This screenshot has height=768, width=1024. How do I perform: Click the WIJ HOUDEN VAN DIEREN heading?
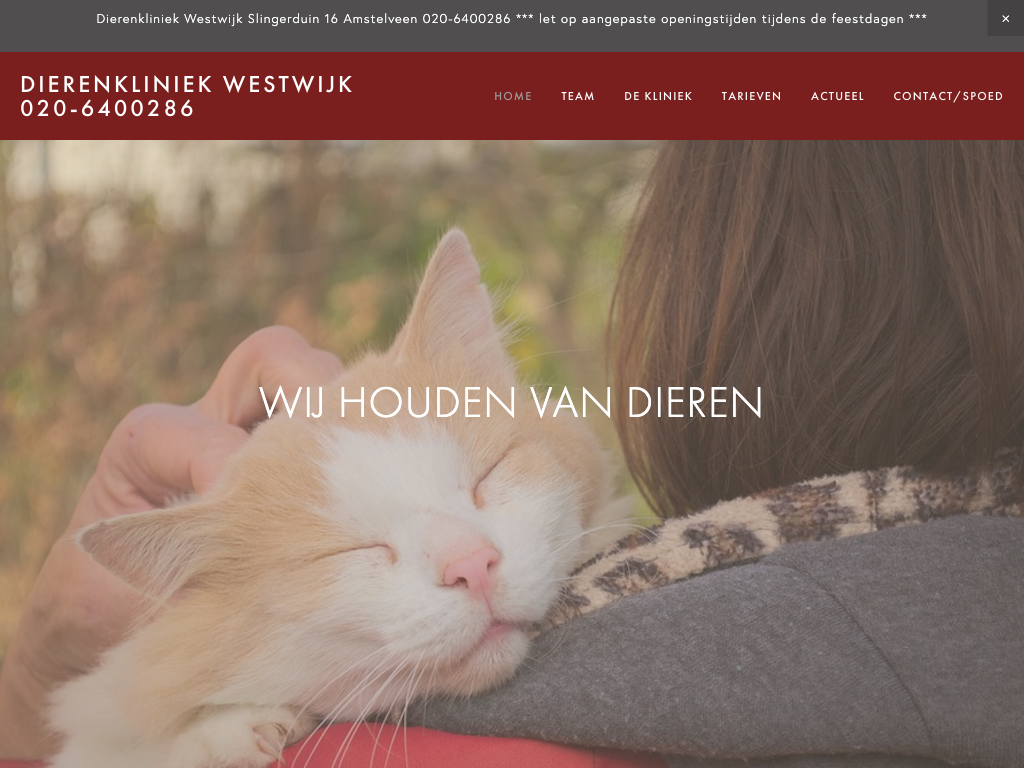click(511, 402)
